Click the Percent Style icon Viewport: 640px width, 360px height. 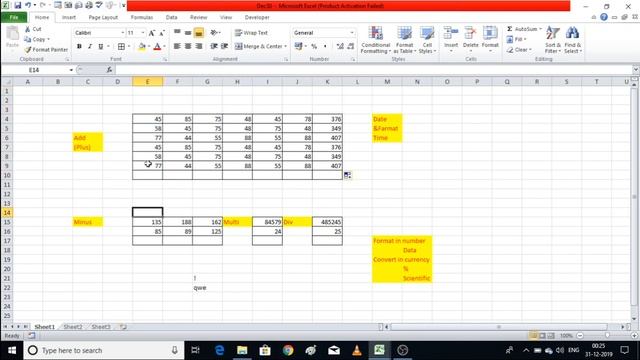pyautogui.click(x=314, y=47)
